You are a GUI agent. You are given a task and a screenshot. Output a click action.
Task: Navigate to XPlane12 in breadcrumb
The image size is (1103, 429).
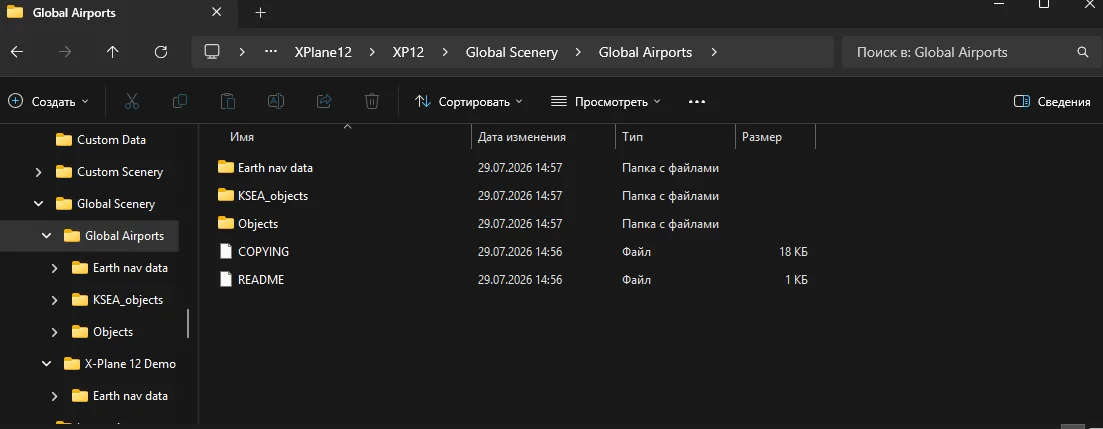click(323, 52)
